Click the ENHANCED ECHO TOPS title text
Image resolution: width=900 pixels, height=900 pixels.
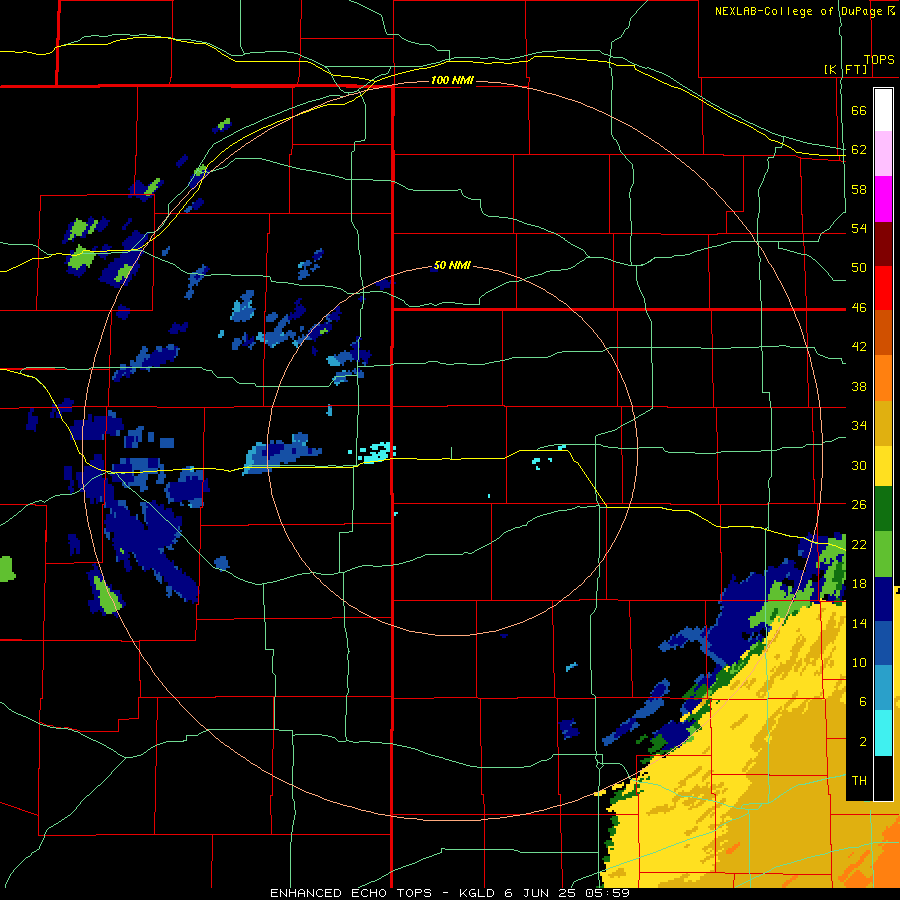pos(351,893)
